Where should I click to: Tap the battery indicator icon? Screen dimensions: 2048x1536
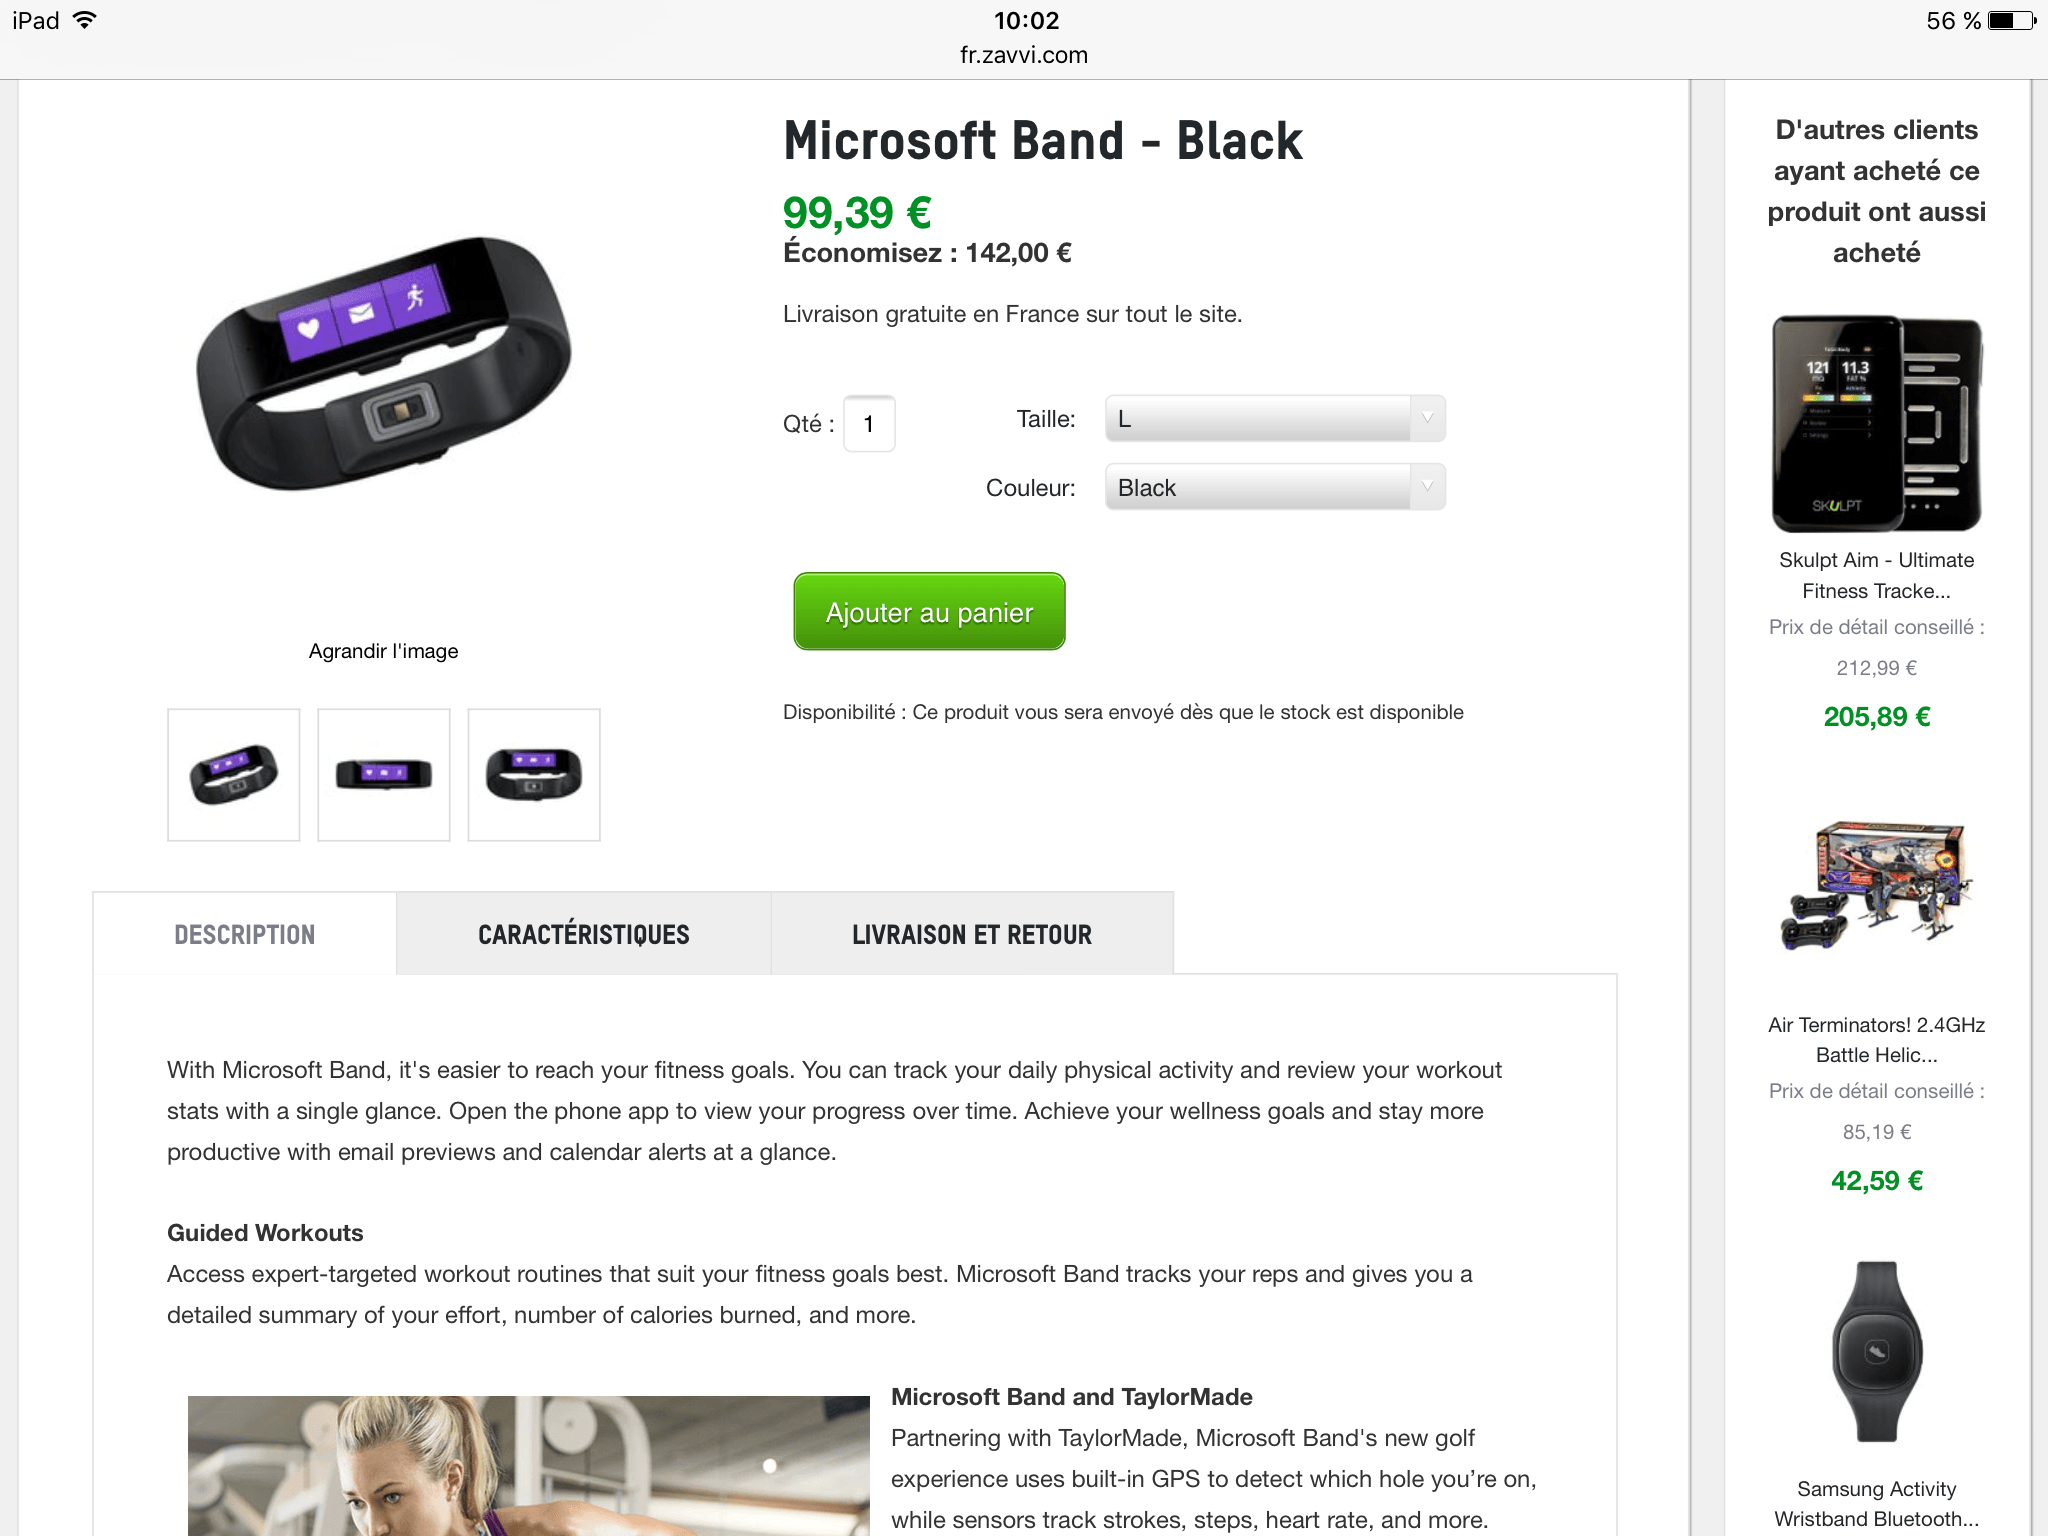[2012, 20]
